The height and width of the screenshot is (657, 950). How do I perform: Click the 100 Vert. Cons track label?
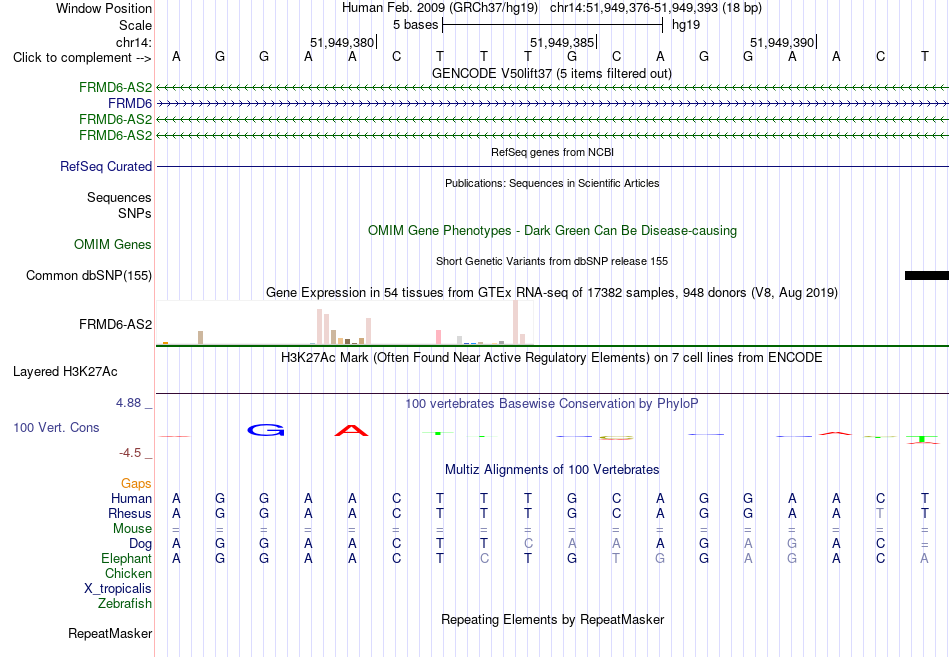pyautogui.click(x=56, y=427)
